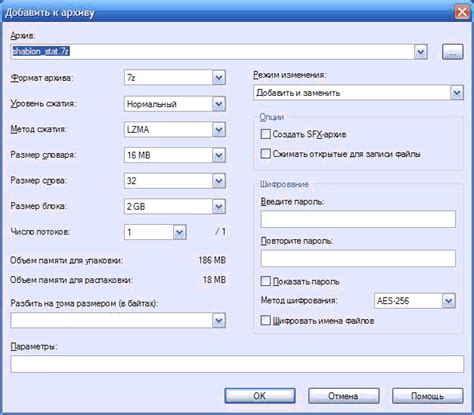Image resolution: width=474 pixels, height=415 pixels.
Task: Open help with the Помощь button
Action: (x=428, y=396)
